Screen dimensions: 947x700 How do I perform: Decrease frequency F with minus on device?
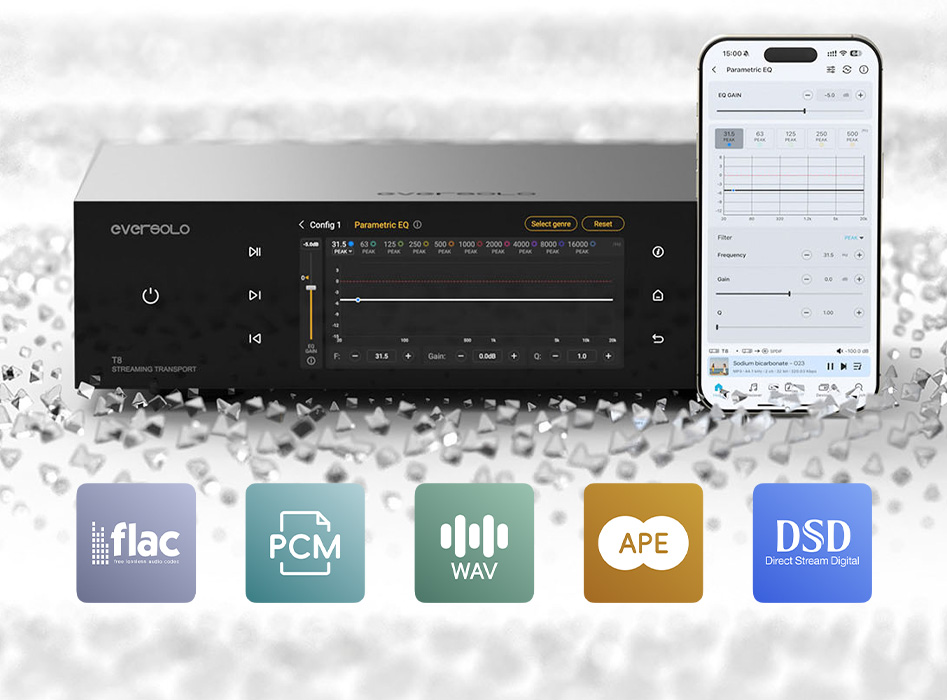(355, 356)
